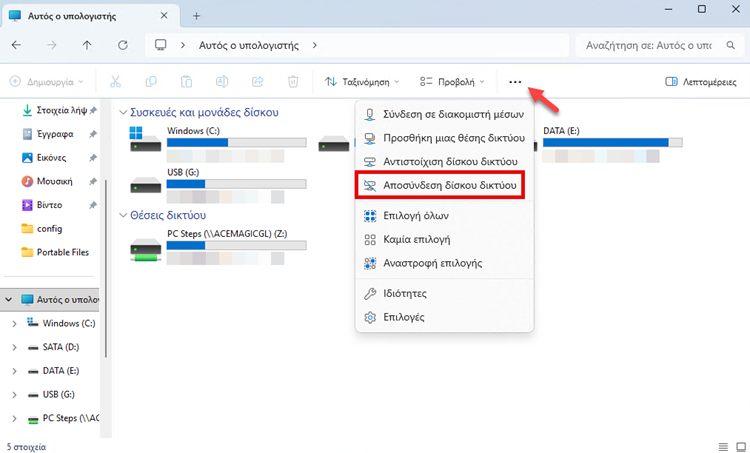Image resolution: width=750 pixels, height=453 pixels.
Task: Toggle the Λεπτομέρειες details pane
Action: (x=702, y=82)
